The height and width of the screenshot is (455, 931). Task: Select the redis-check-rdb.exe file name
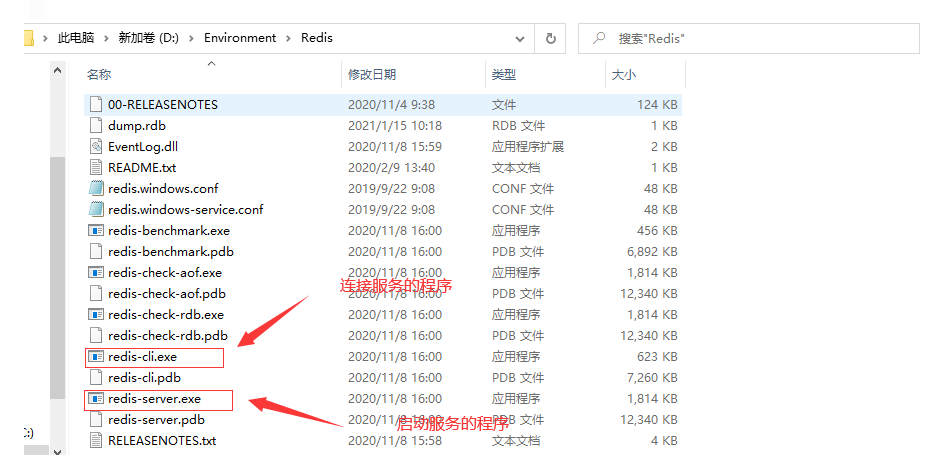[166, 314]
